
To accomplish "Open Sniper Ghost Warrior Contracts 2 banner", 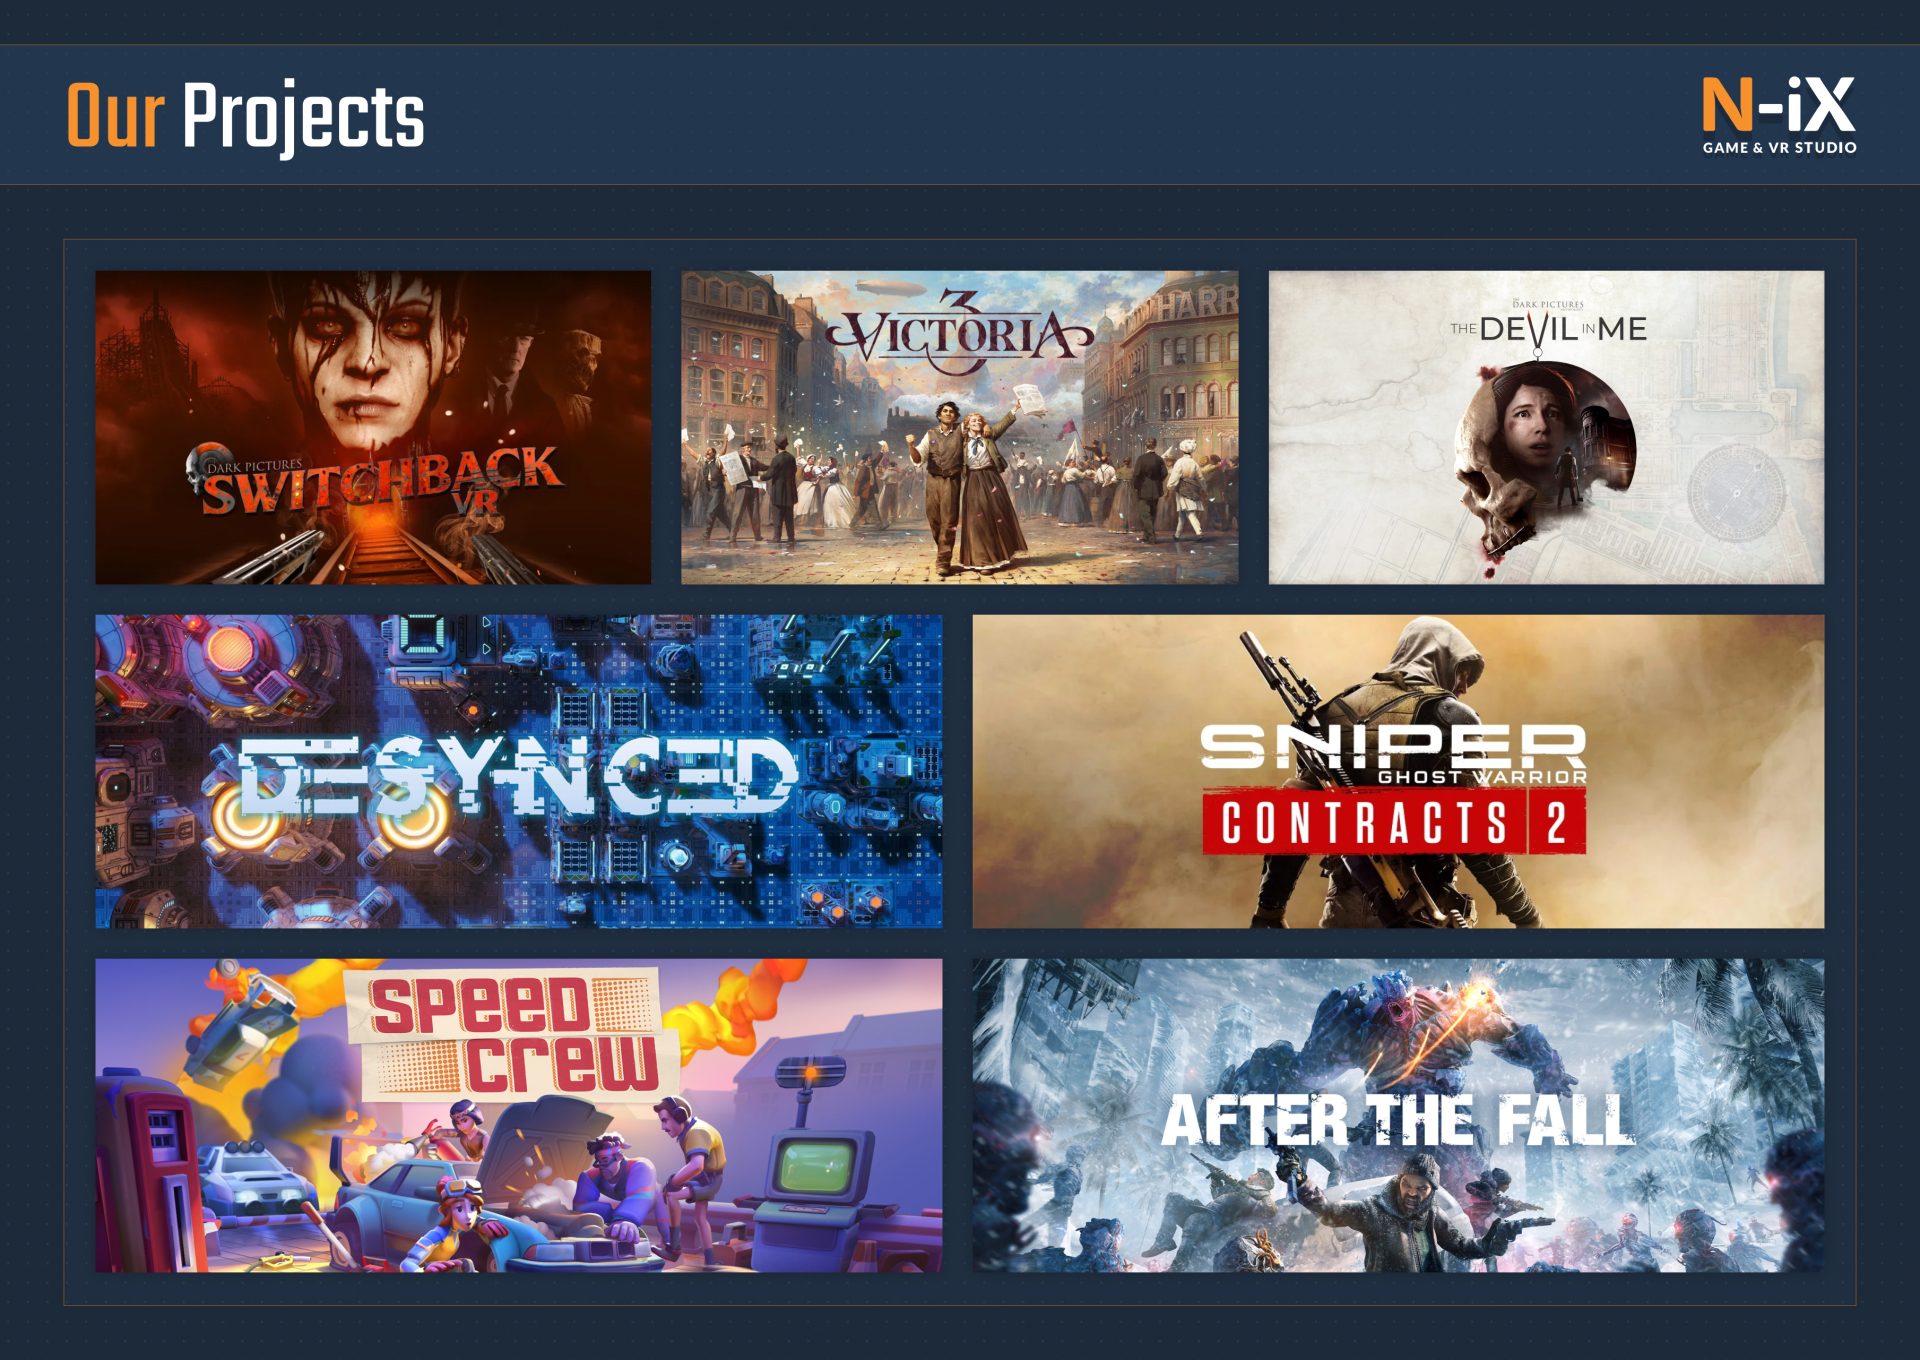I will pyautogui.click(x=1398, y=771).
